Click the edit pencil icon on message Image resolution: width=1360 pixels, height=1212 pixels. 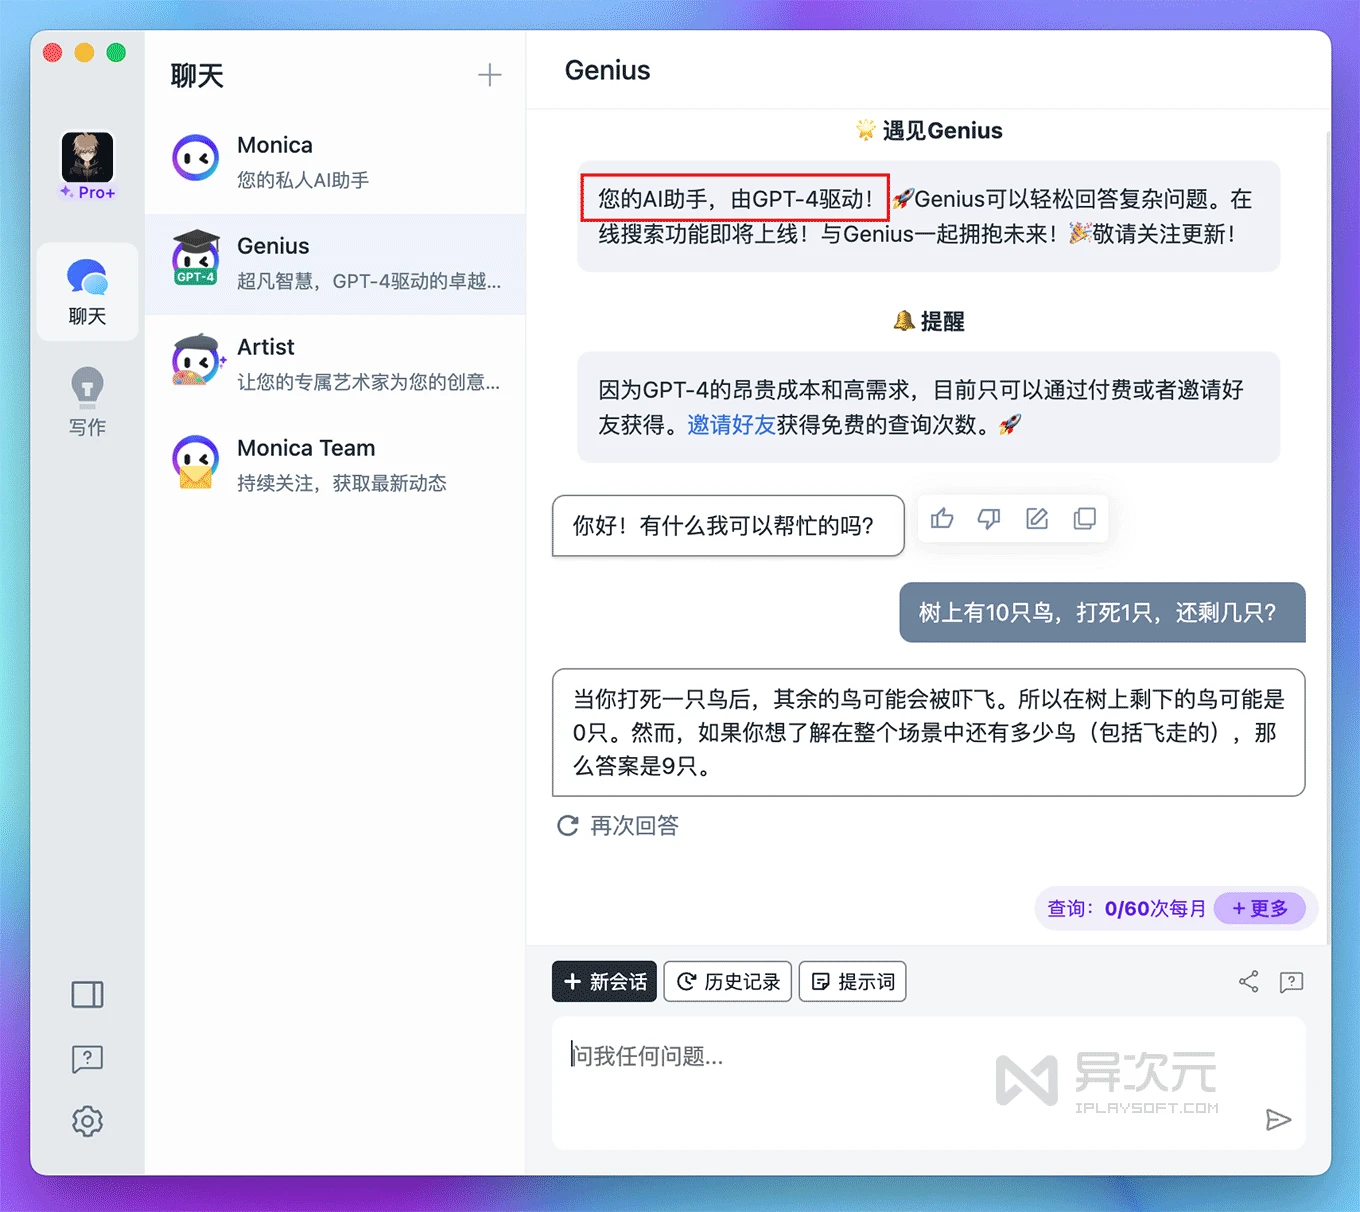point(1037,518)
